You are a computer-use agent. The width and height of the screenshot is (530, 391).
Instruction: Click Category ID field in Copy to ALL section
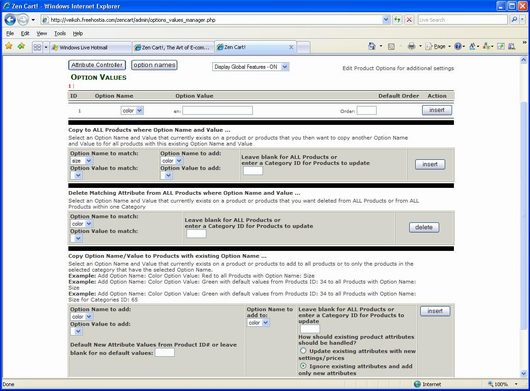point(253,171)
